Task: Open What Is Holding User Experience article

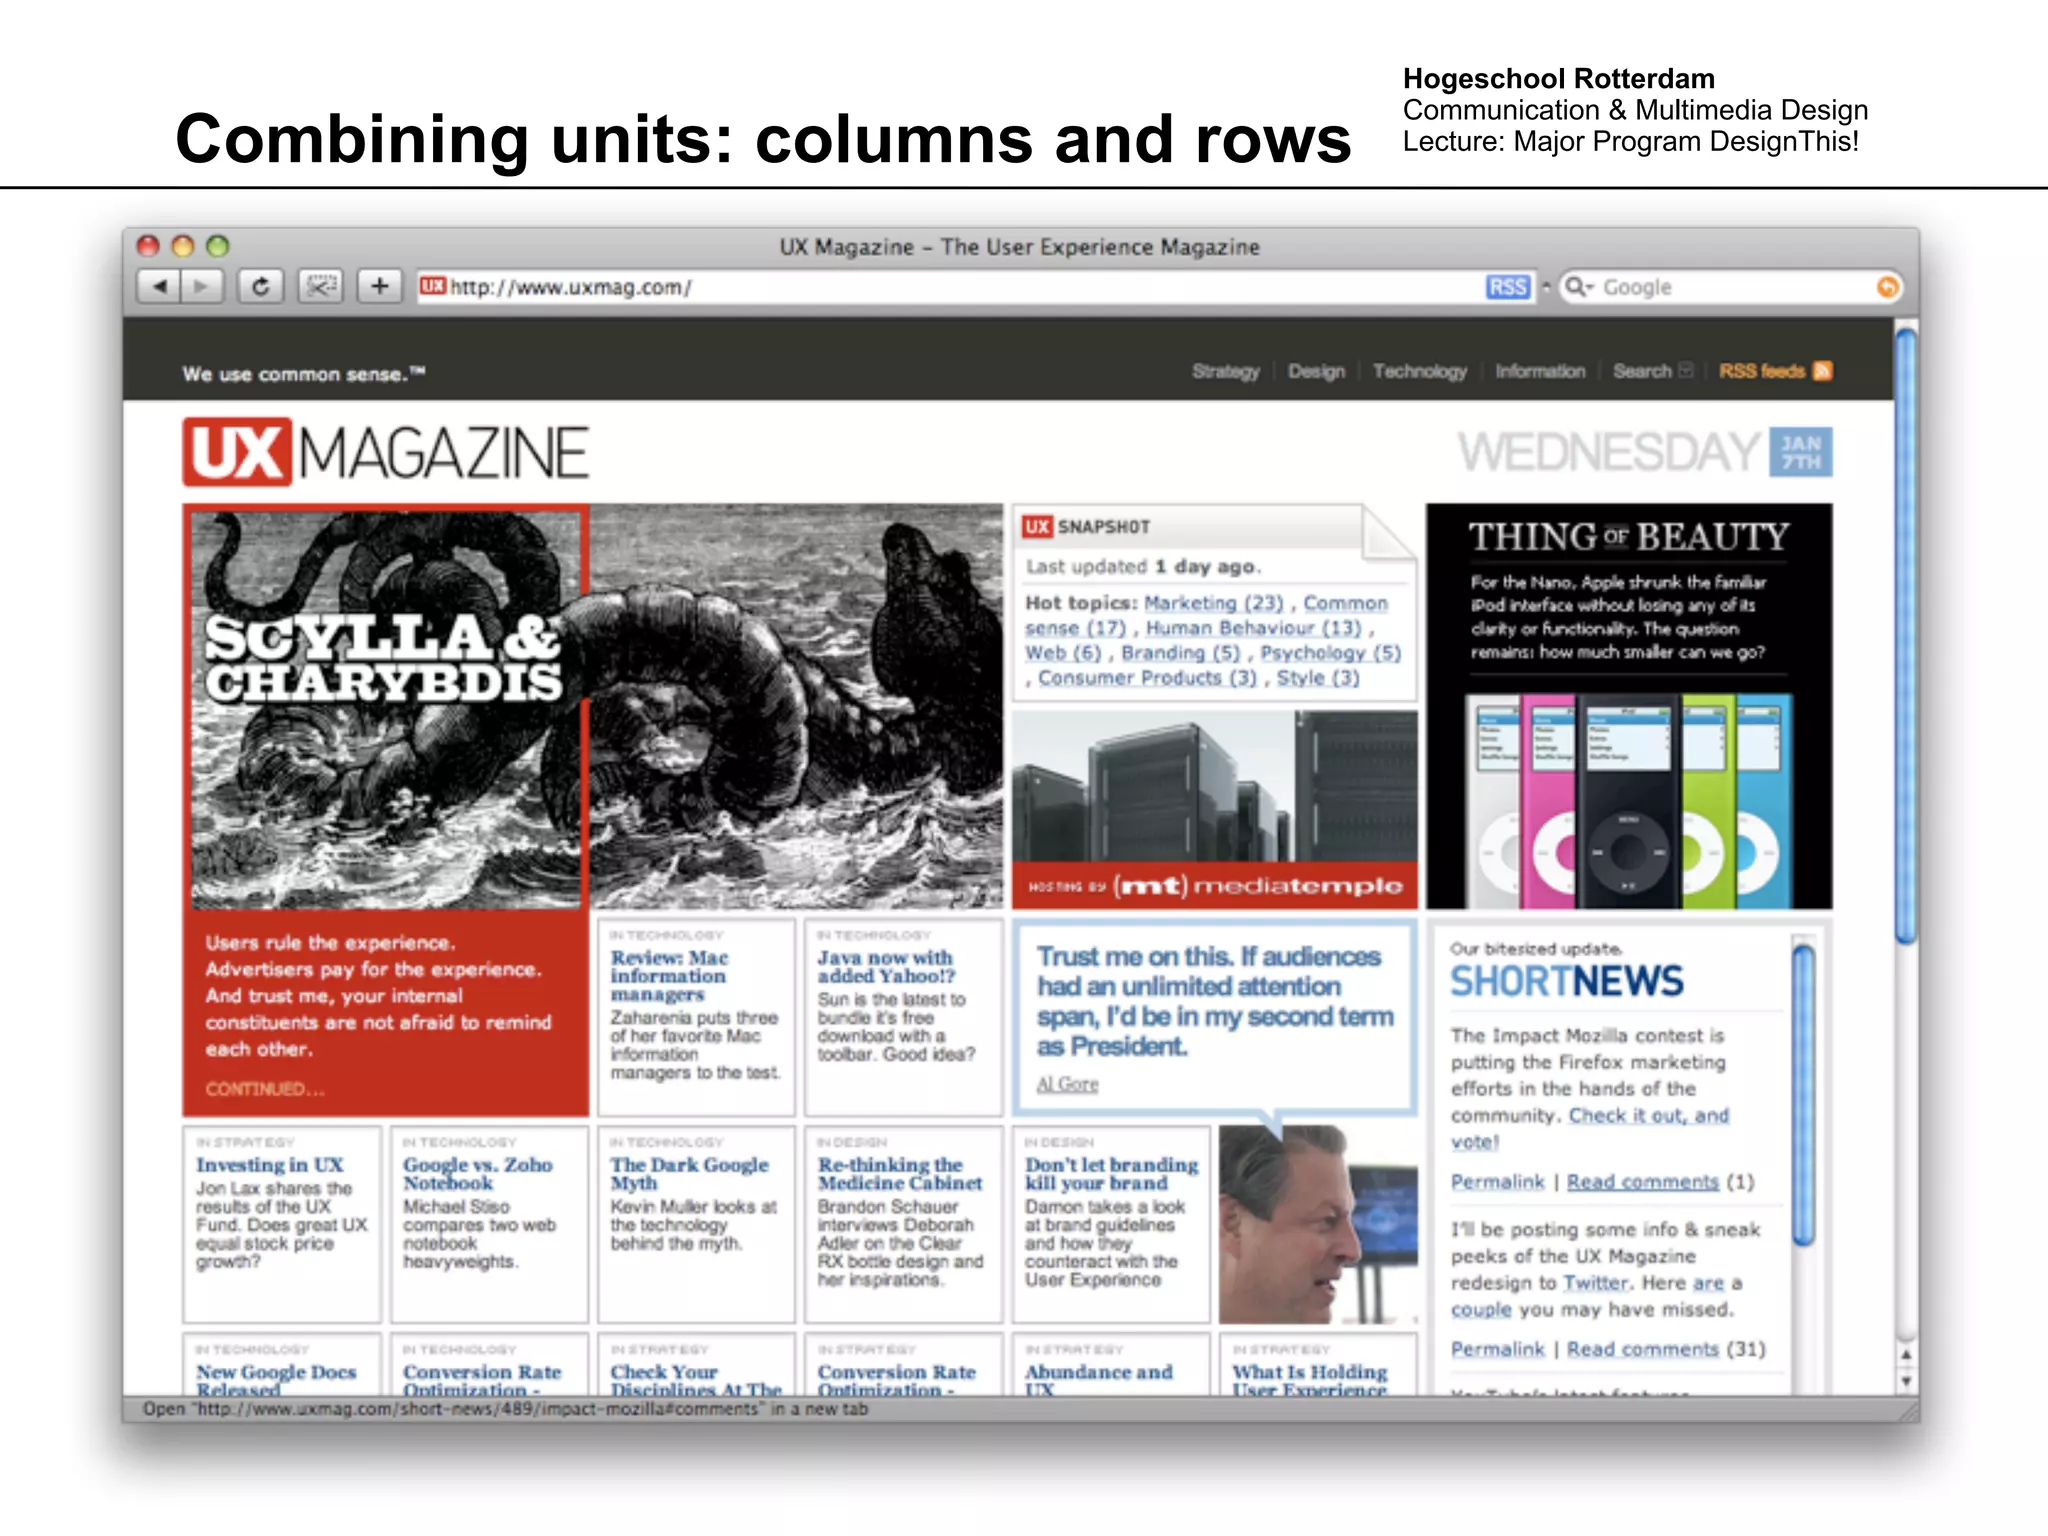Action: (1310, 1380)
